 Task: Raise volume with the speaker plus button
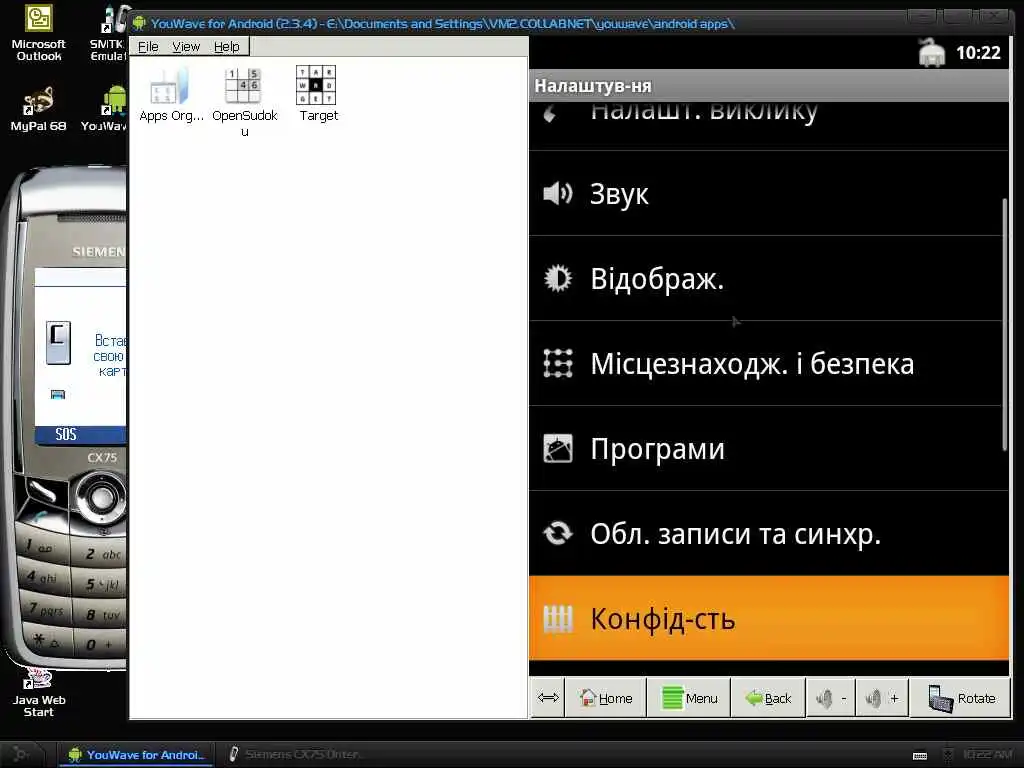(882, 698)
